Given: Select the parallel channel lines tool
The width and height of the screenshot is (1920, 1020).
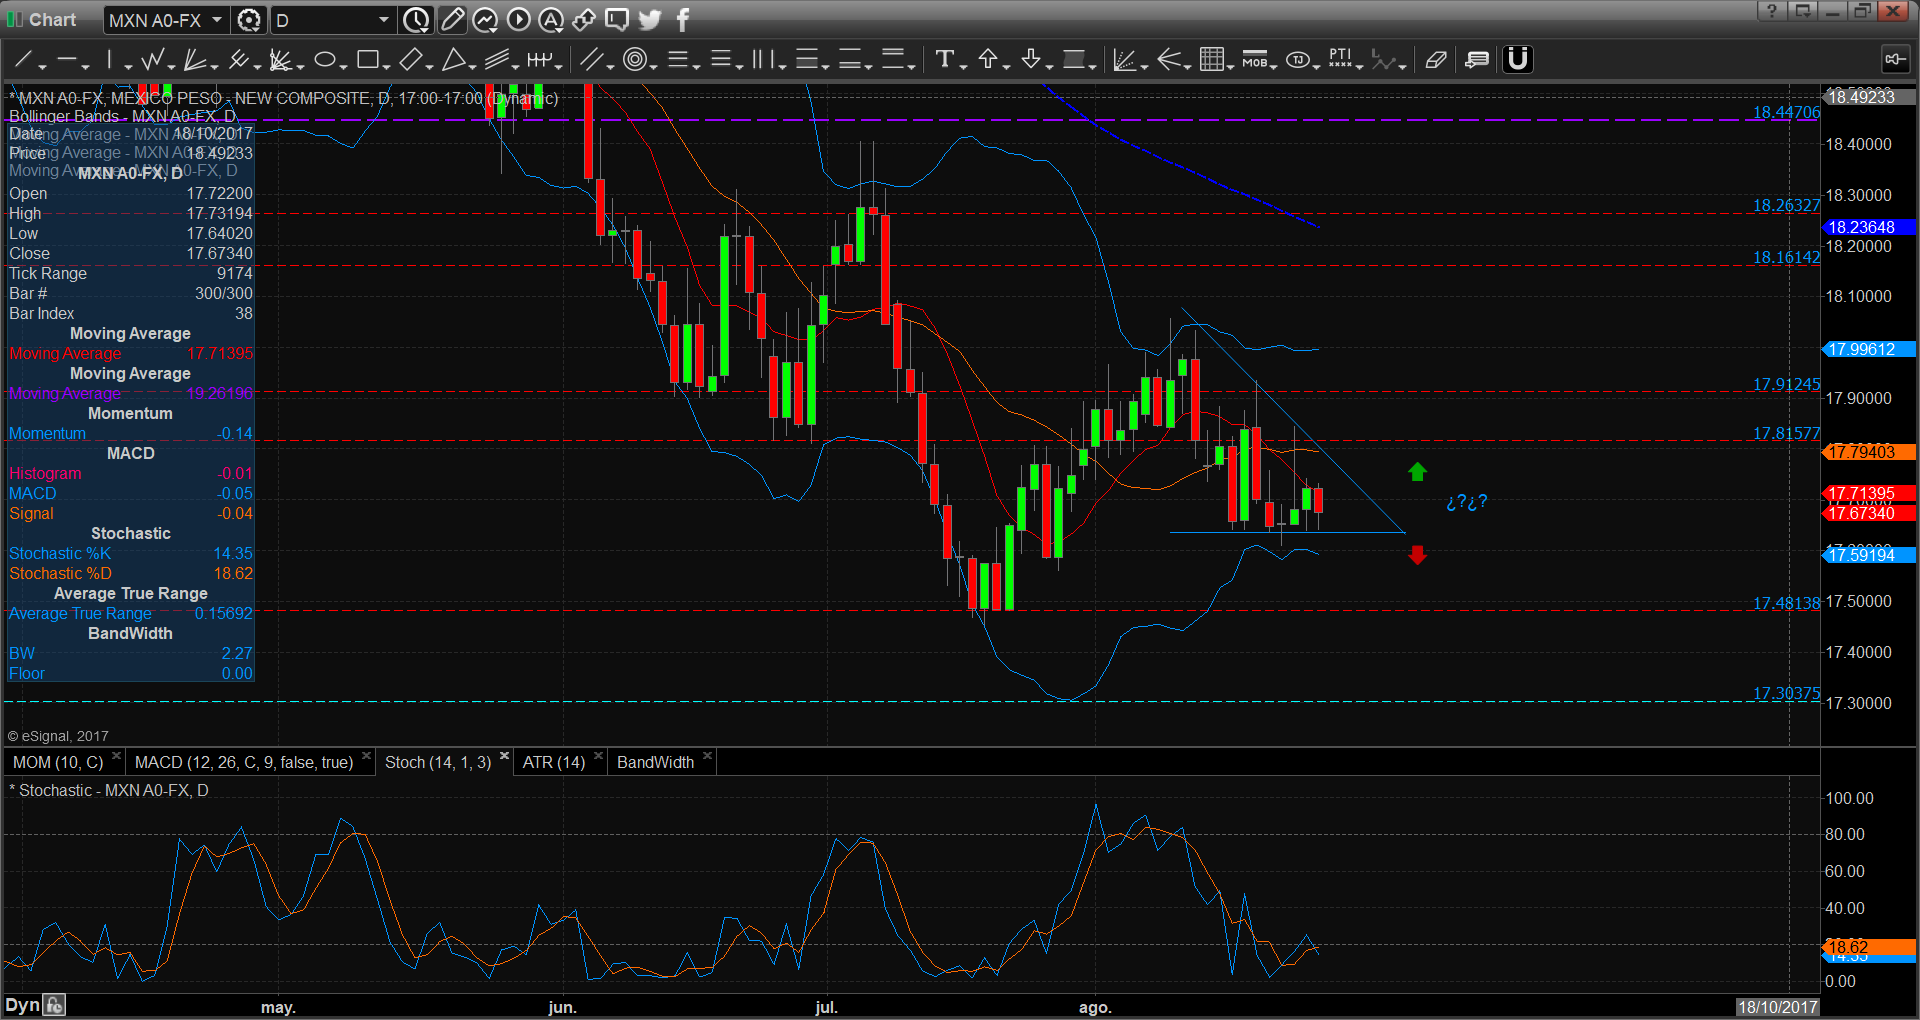Looking at the screenshot, I should [592, 60].
